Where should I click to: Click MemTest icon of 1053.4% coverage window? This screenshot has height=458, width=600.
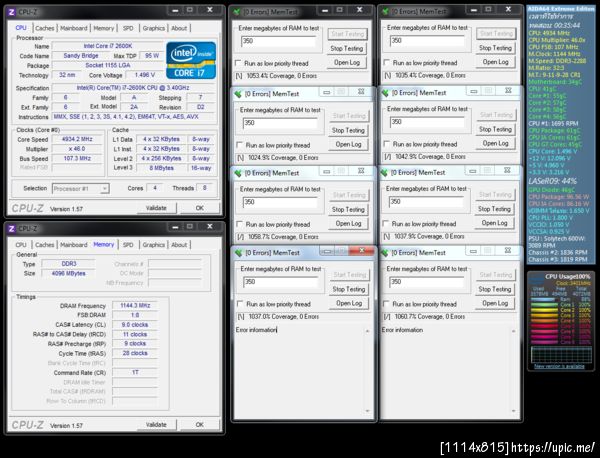tap(237, 12)
